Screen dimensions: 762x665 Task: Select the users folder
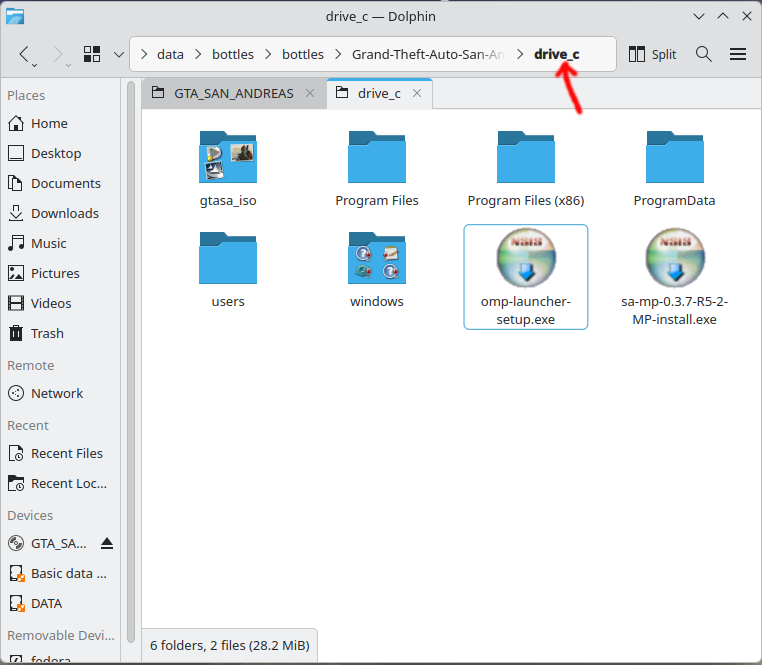pos(228,270)
